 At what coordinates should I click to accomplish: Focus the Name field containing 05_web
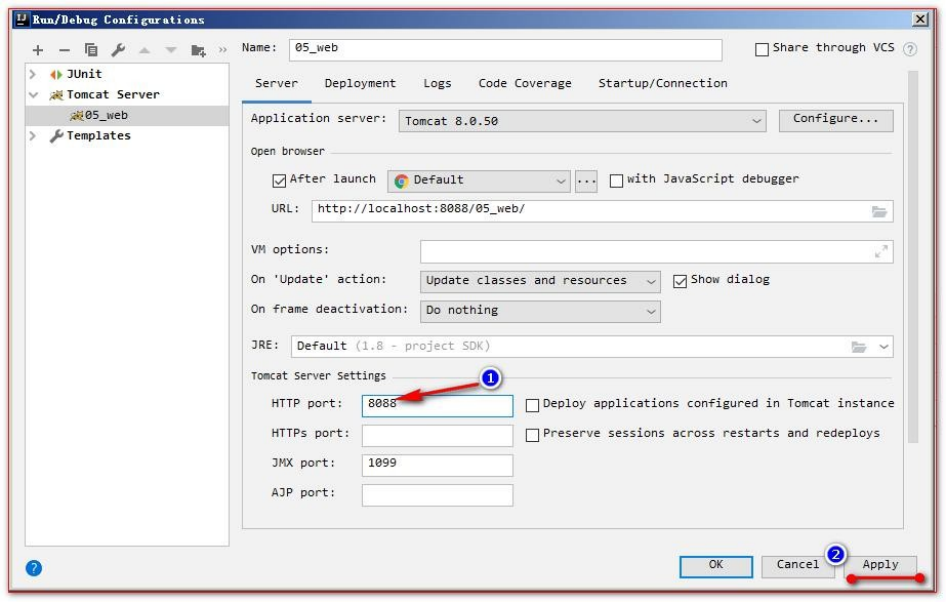(x=506, y=50)
